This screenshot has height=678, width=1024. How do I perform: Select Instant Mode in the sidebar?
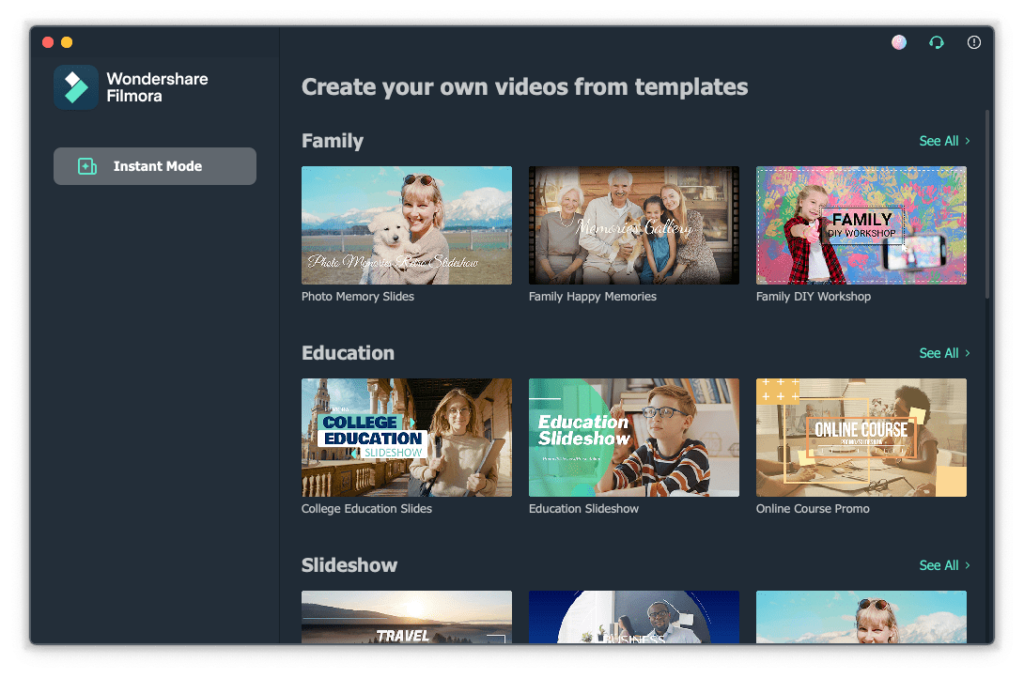coord(155,167)
